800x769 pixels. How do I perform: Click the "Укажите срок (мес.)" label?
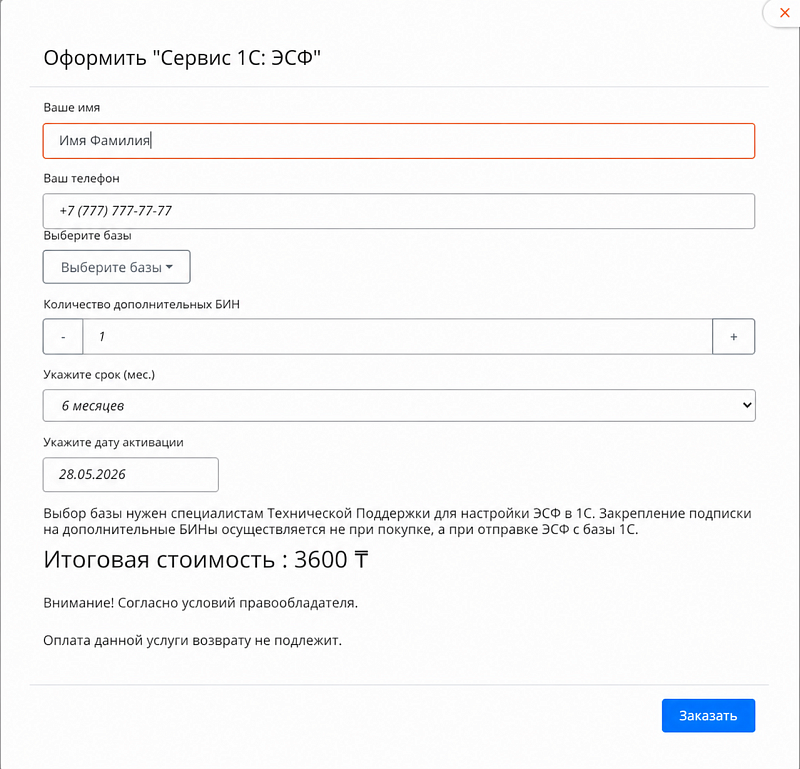(x=99, y=375)
